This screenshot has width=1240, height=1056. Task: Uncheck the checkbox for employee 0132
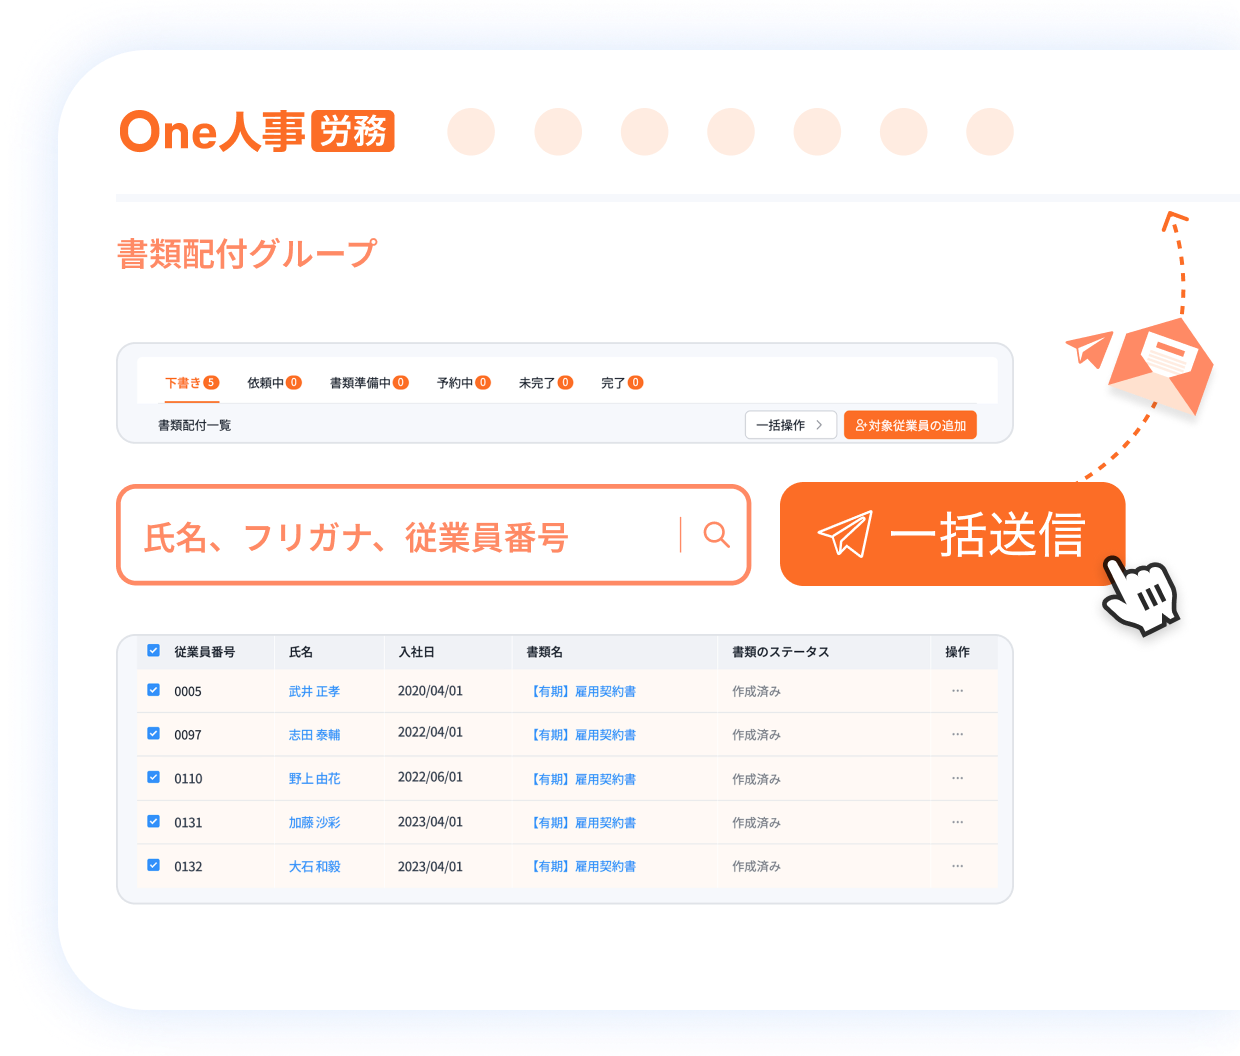click(x=154, y=866)
